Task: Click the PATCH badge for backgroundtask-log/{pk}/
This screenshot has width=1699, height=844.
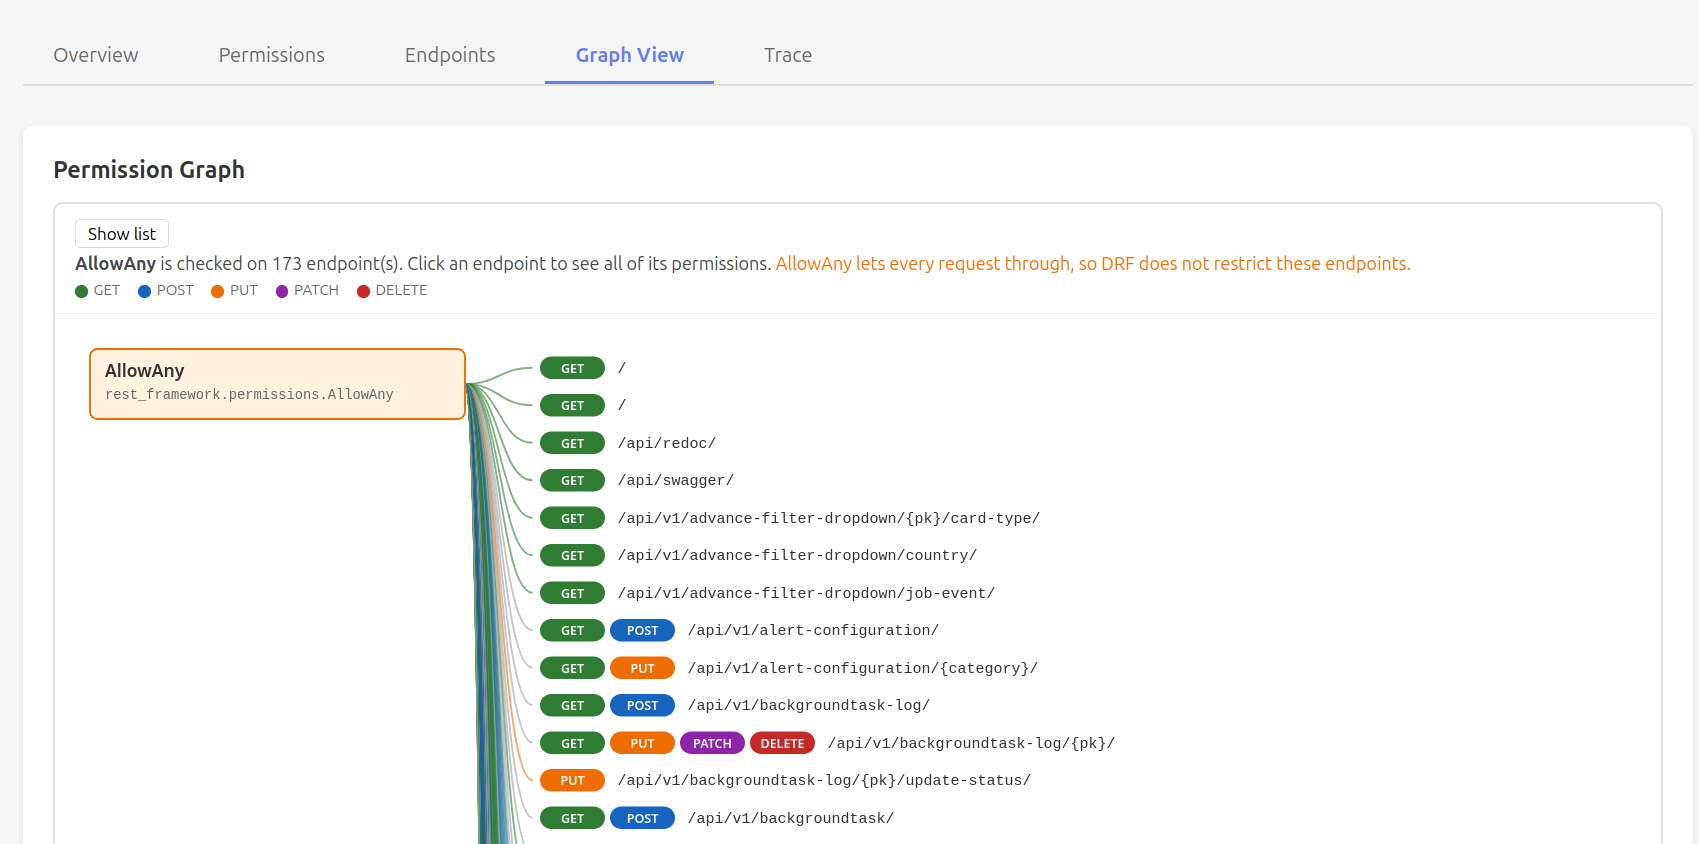Action: coord(712,743)
